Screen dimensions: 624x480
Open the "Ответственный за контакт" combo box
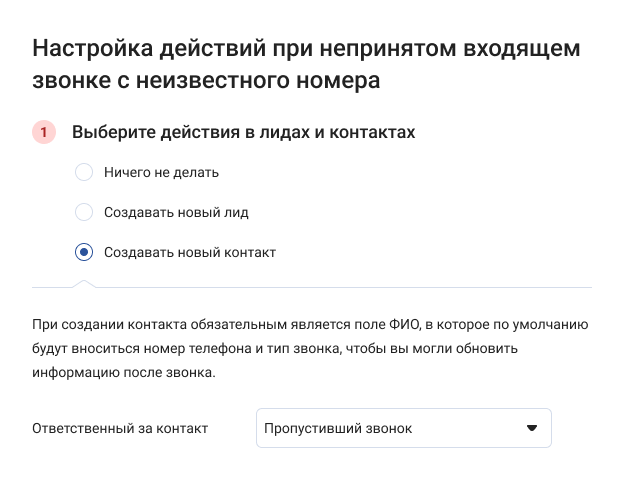click(403, 429)
